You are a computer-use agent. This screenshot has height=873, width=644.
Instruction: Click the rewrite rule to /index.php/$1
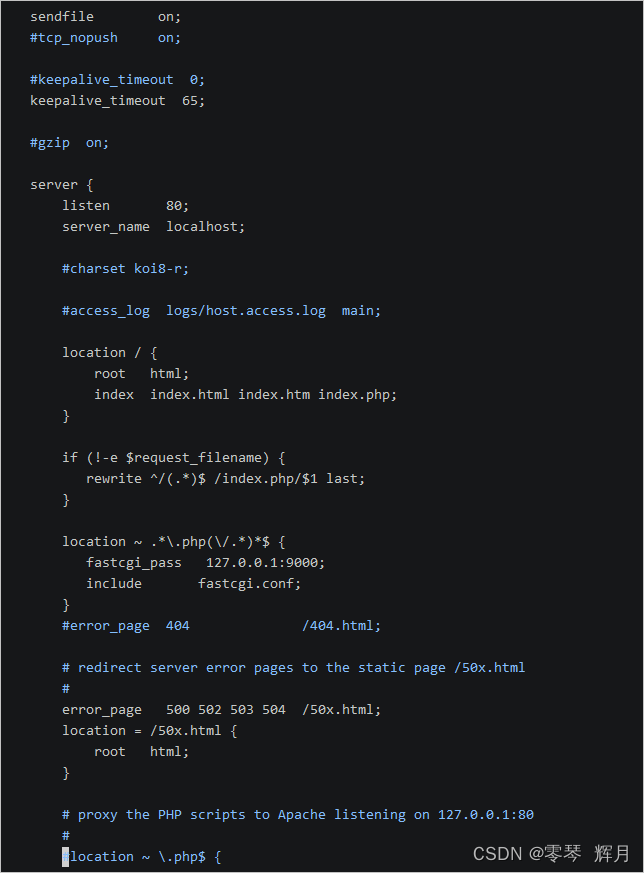coord(225,479)
